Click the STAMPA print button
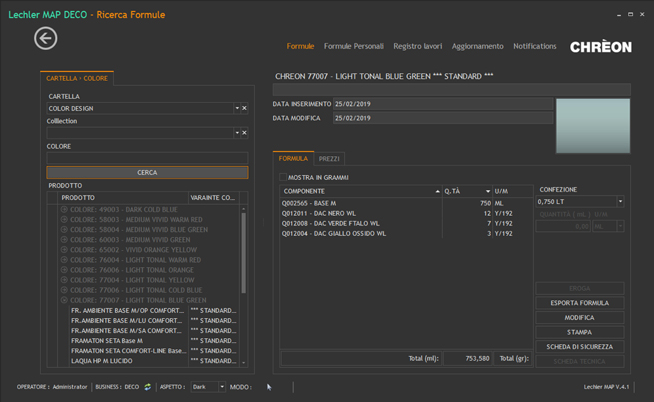 (580, 332)
